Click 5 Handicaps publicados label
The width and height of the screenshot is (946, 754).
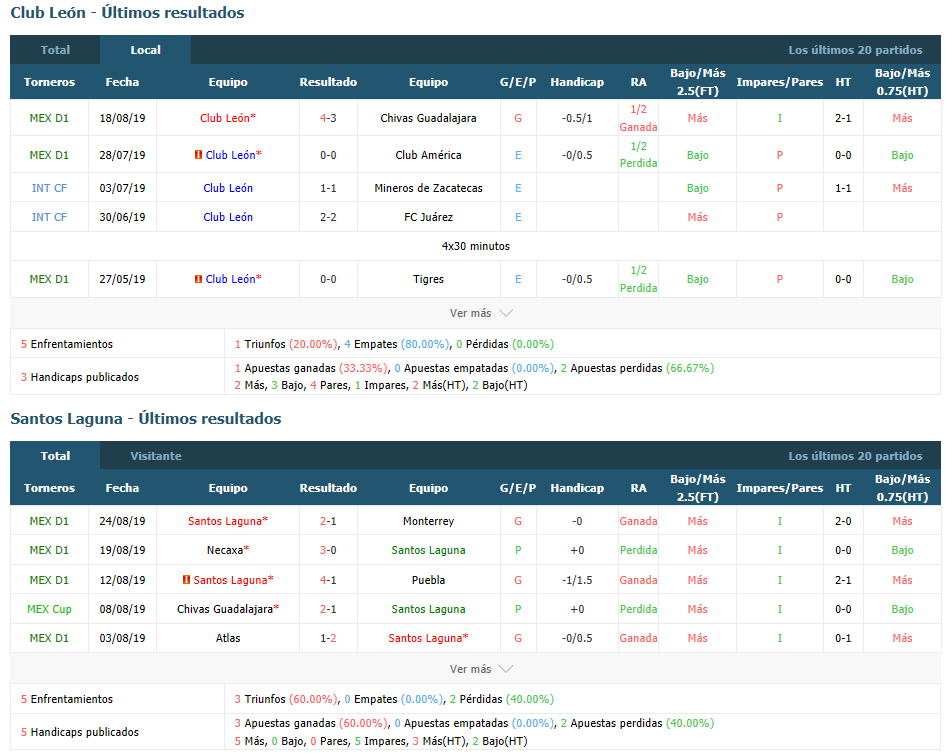pos(80,732)
